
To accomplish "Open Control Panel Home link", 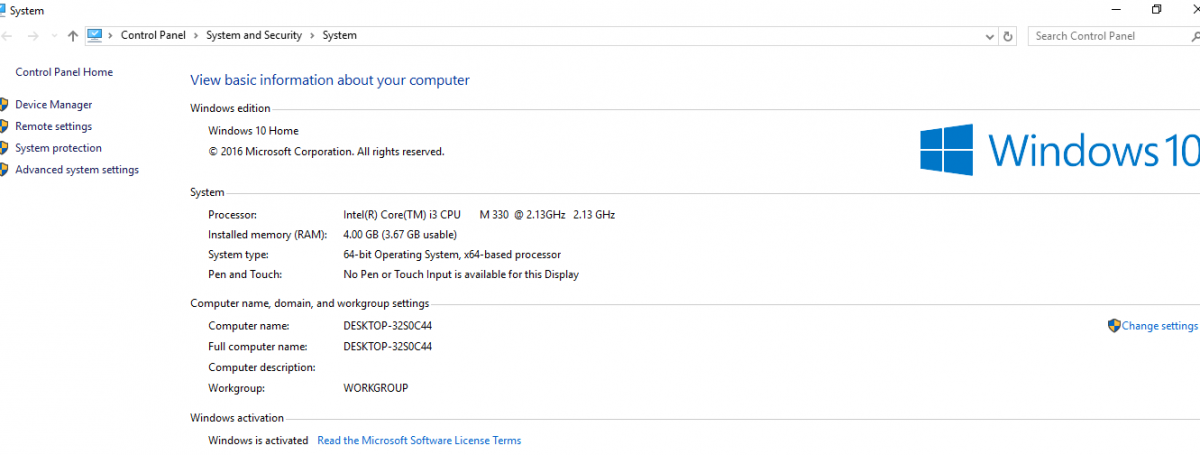I will [x=64, y=72].
